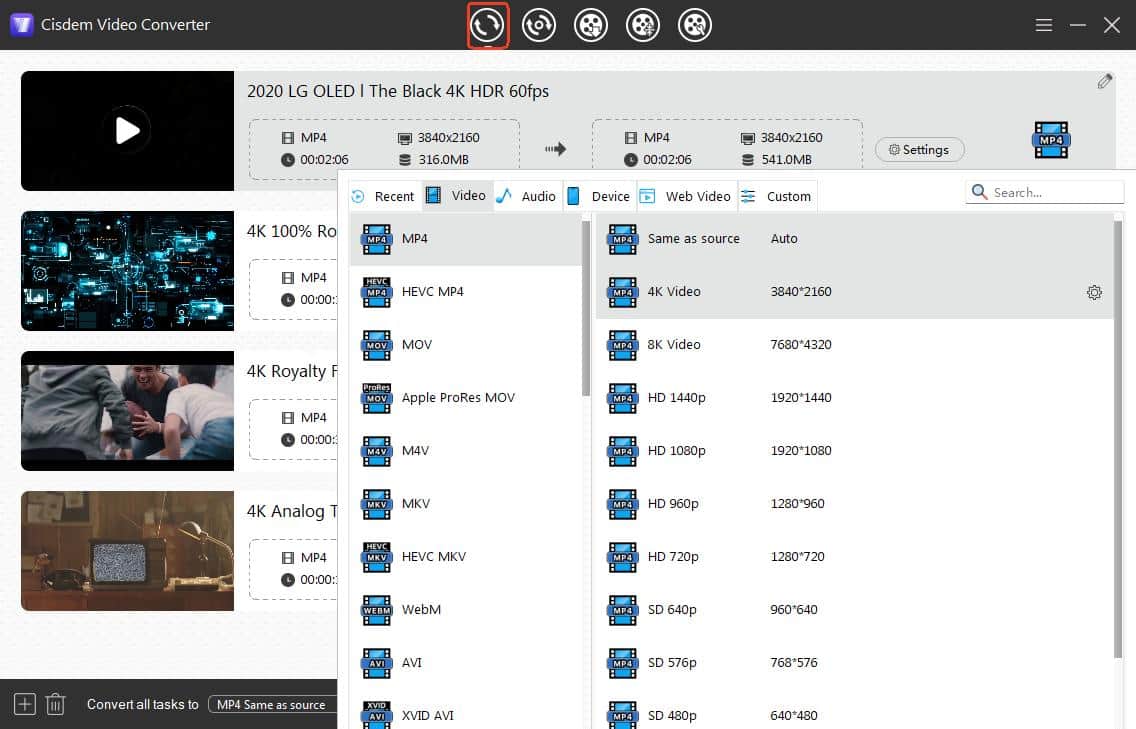Open gear settings for 4K Video preset
The image size is (1136, 729).
[1094, 293]
